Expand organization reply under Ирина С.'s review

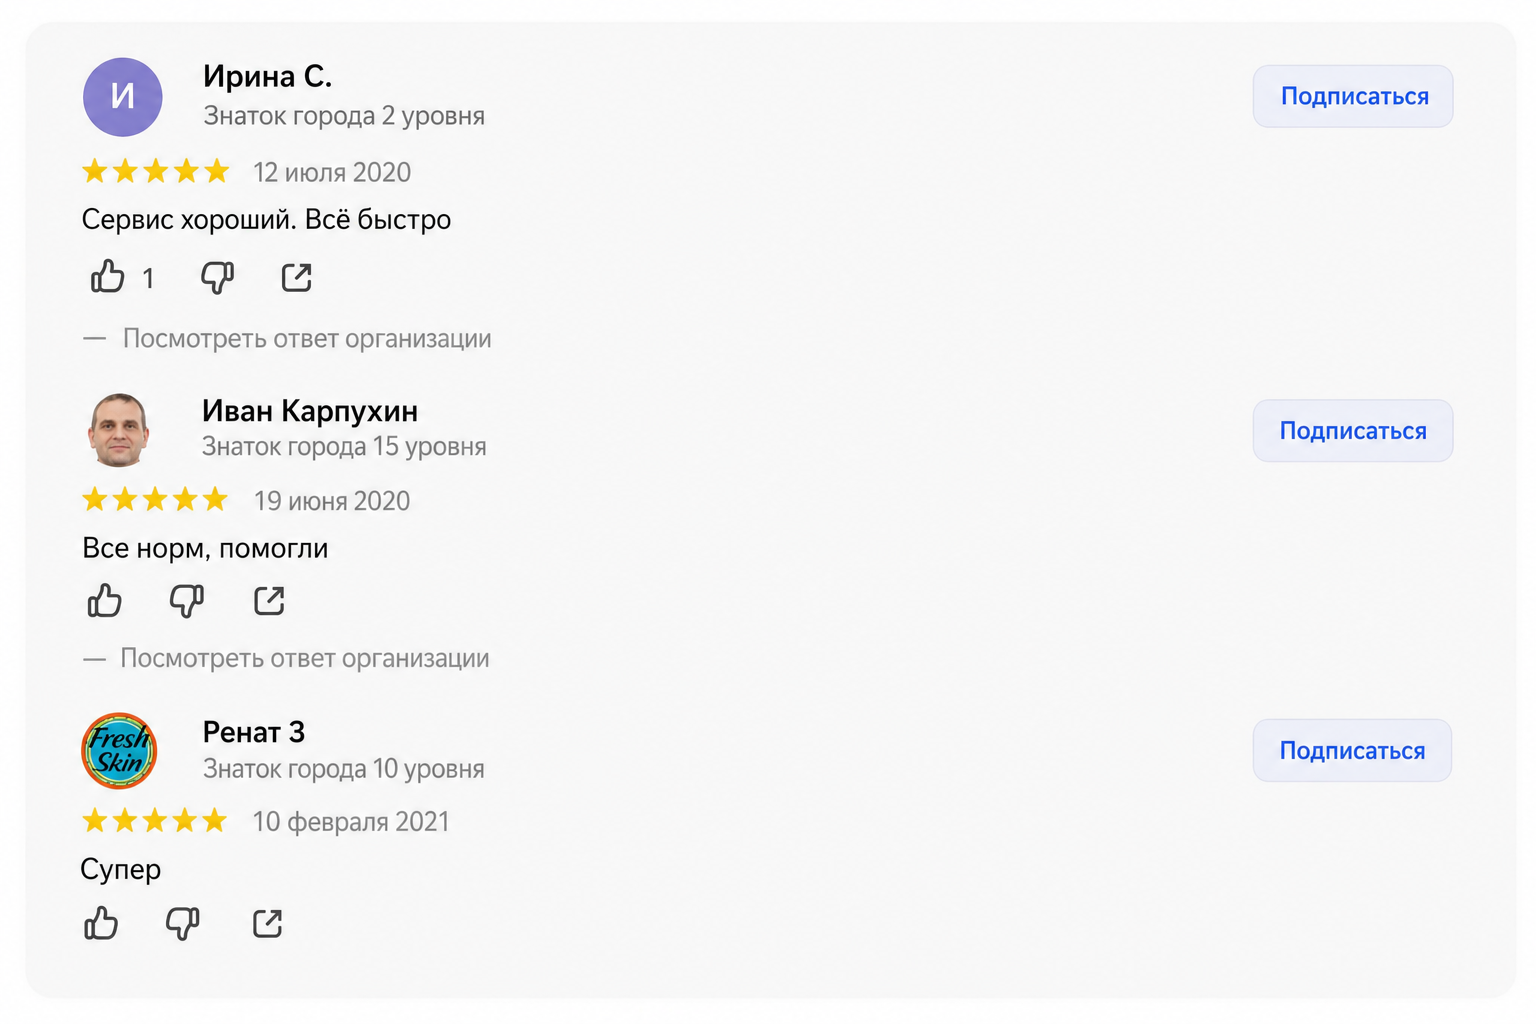pos(306,338)
